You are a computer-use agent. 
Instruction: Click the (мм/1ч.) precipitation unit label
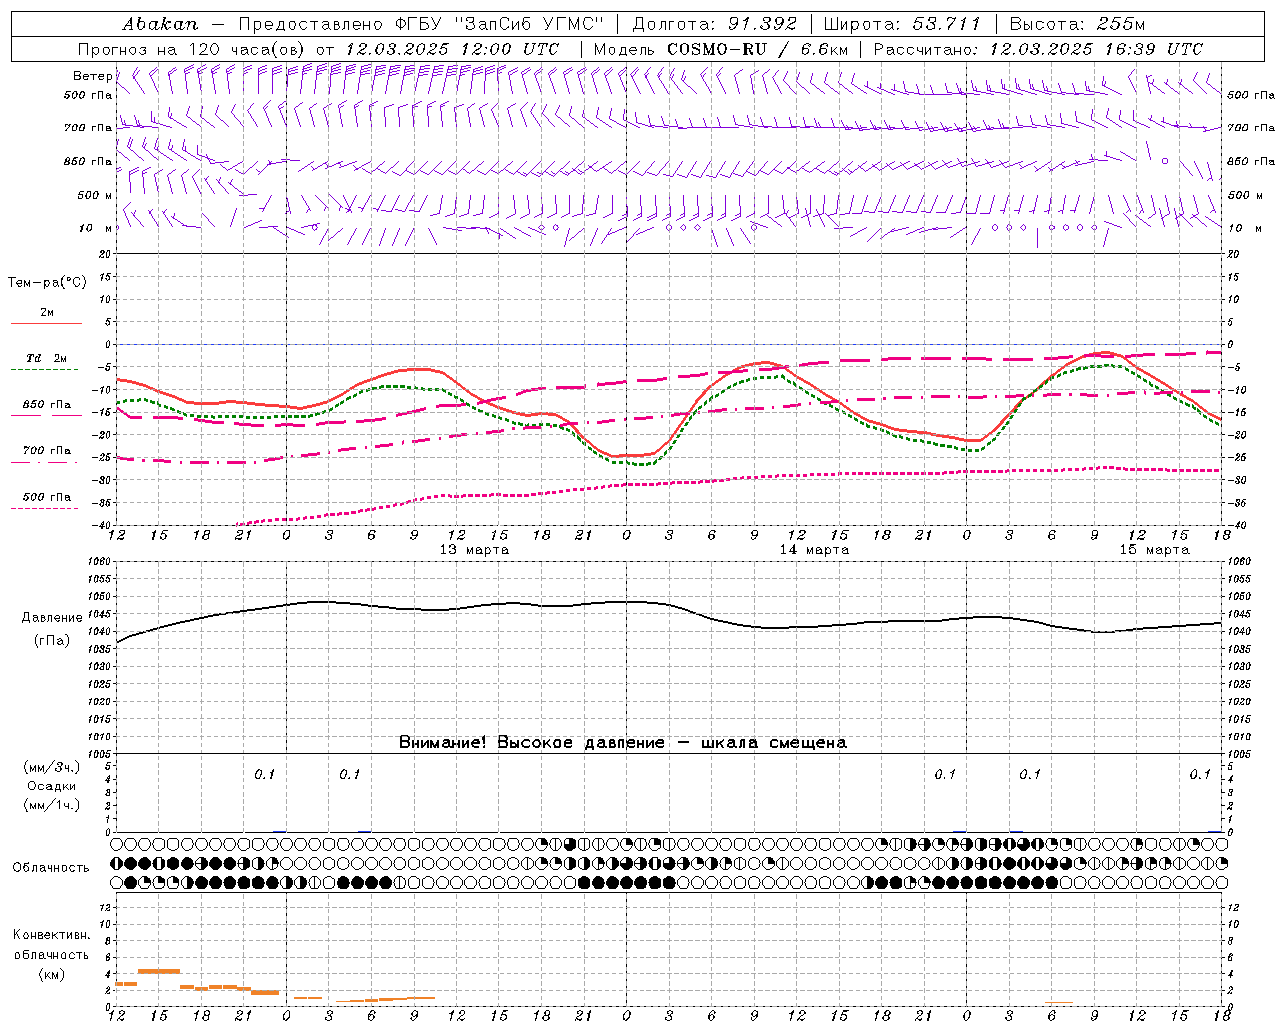click(52, 805)
